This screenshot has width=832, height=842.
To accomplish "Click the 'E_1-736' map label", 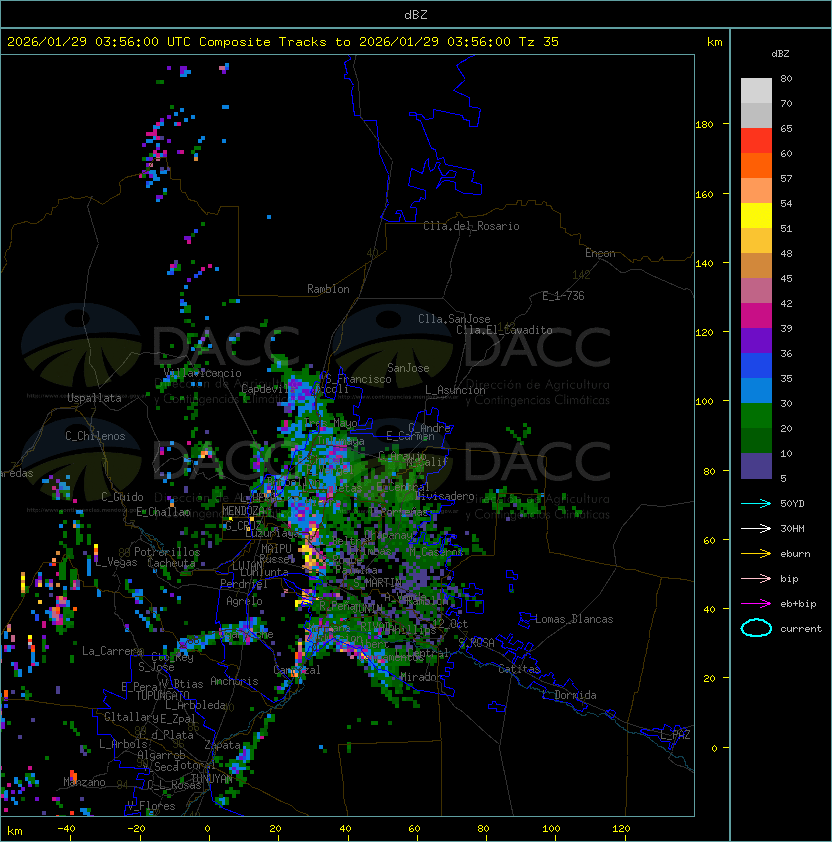I will (563, 296).
